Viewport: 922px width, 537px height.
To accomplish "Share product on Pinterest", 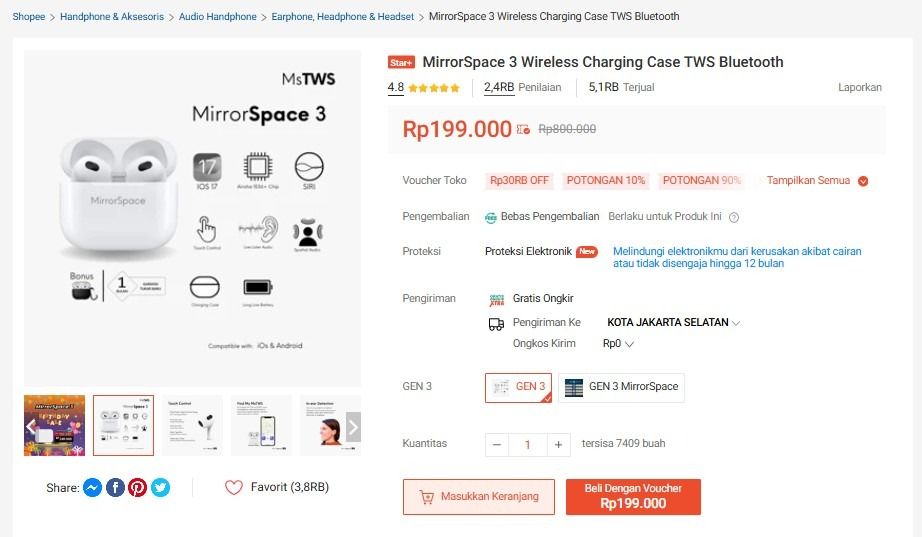I will [x=137, y=488].
